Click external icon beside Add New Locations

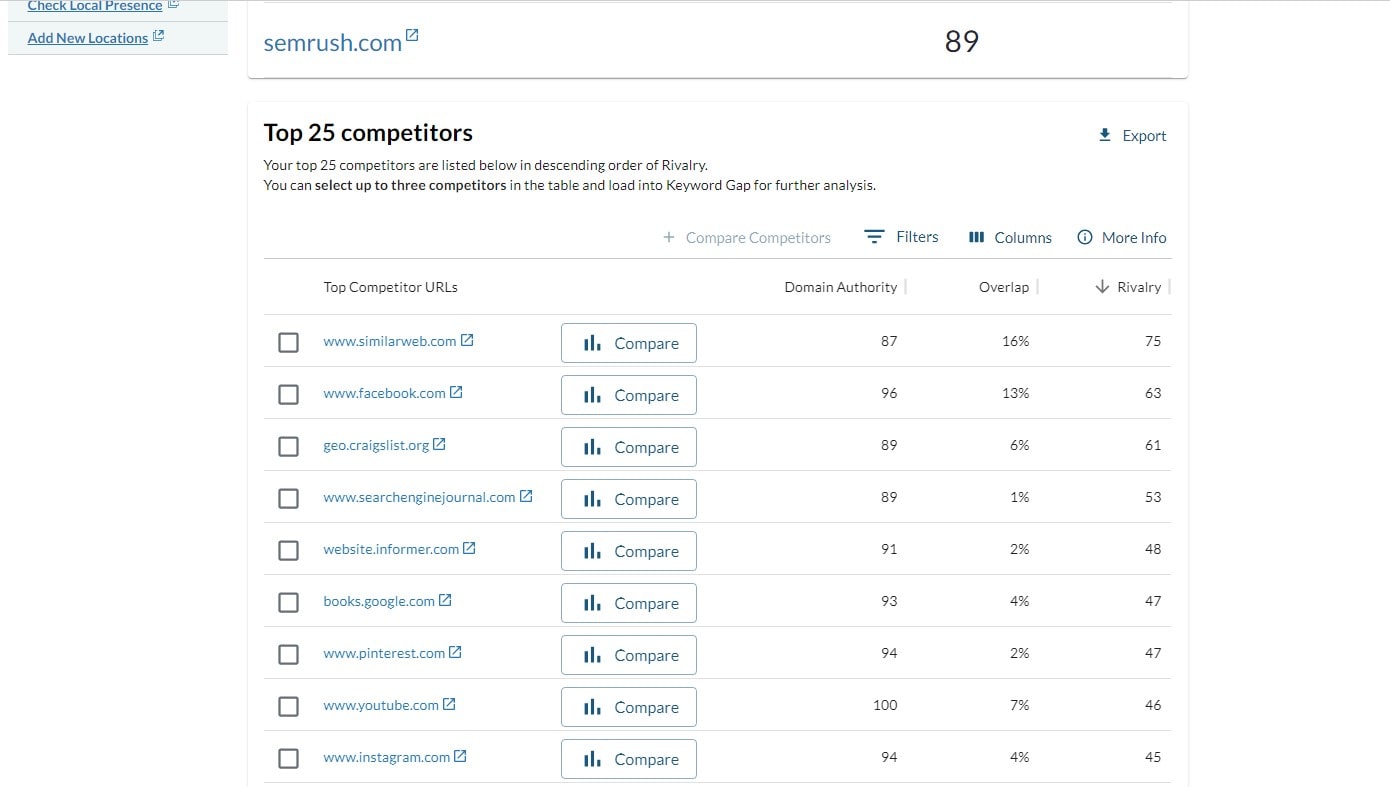pyautogui.click(x=158, y=37)
